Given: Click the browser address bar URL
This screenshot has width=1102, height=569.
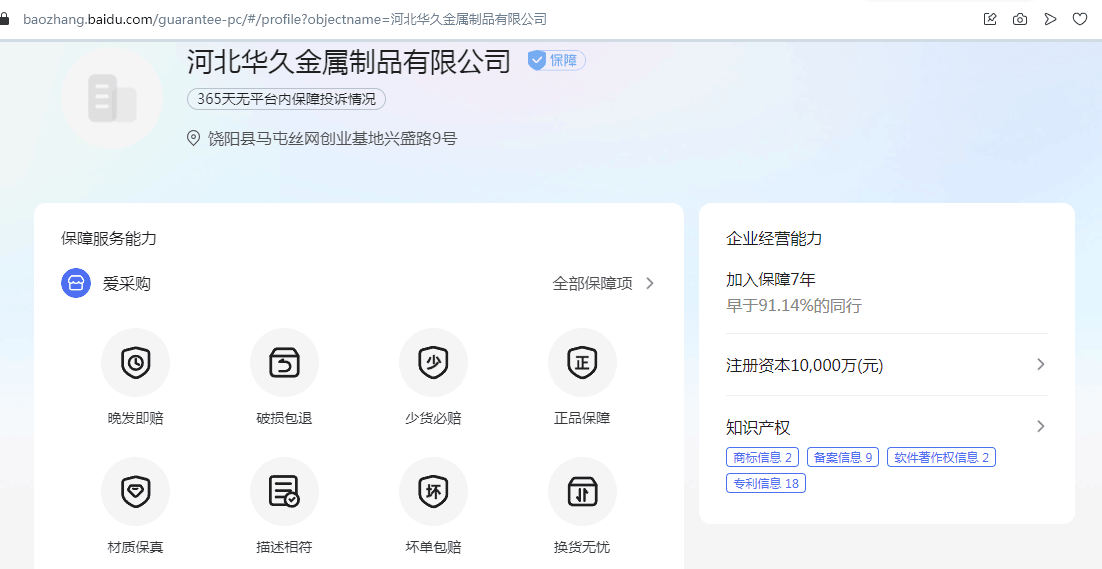Looking at the screenshot, I should pos(285,19).
